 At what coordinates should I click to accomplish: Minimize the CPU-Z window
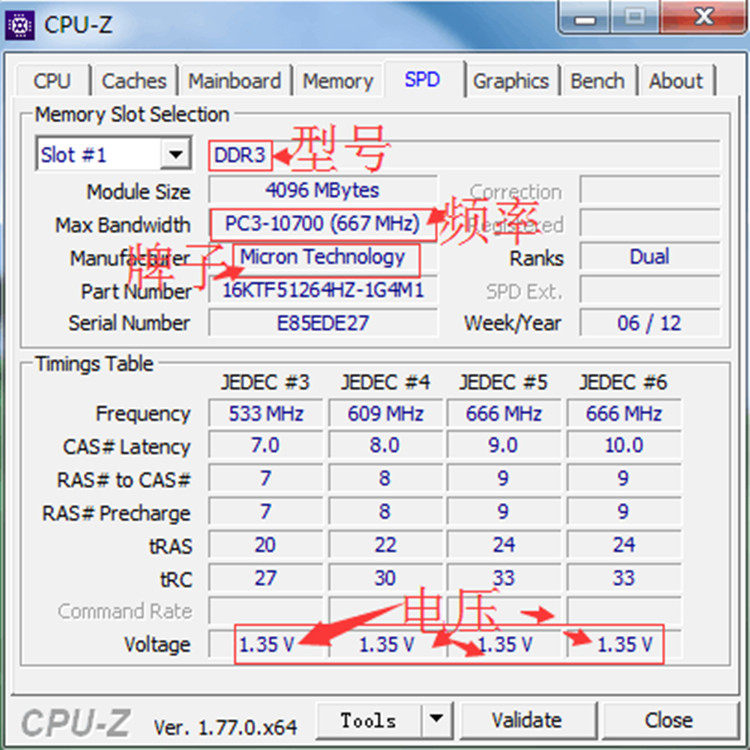tap(585, 18)
